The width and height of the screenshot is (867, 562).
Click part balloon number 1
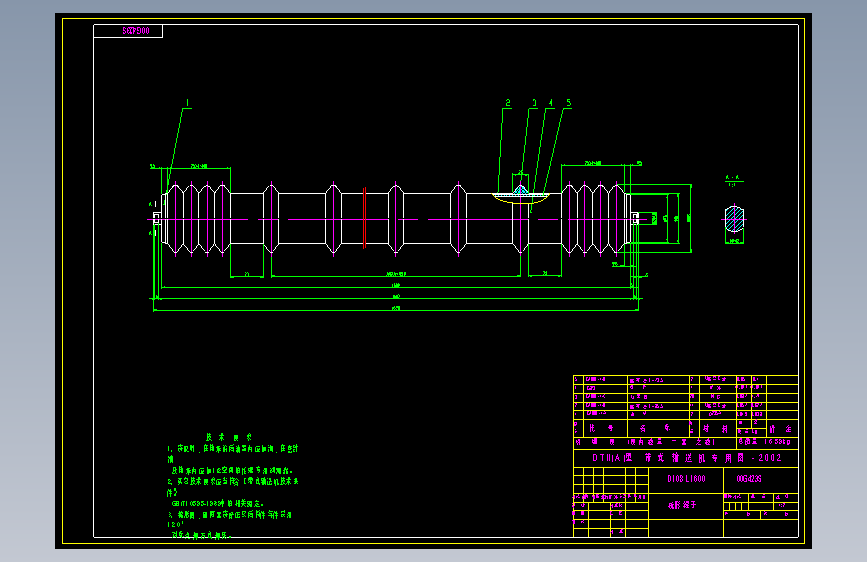coord(187,103)
